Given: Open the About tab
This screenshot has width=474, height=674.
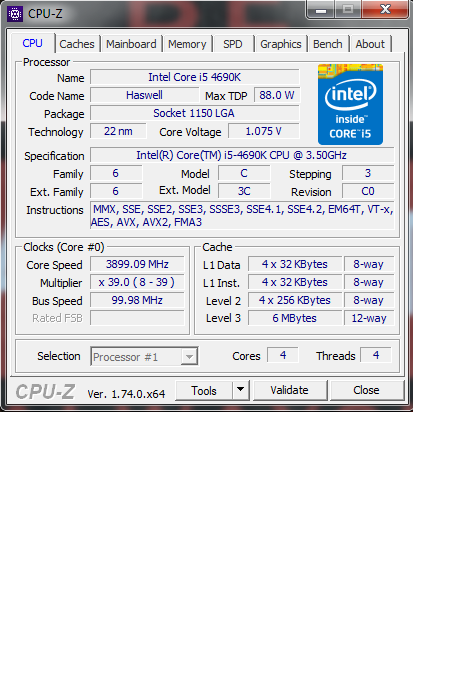Looking at the screenshot, I should pos(370,44).
